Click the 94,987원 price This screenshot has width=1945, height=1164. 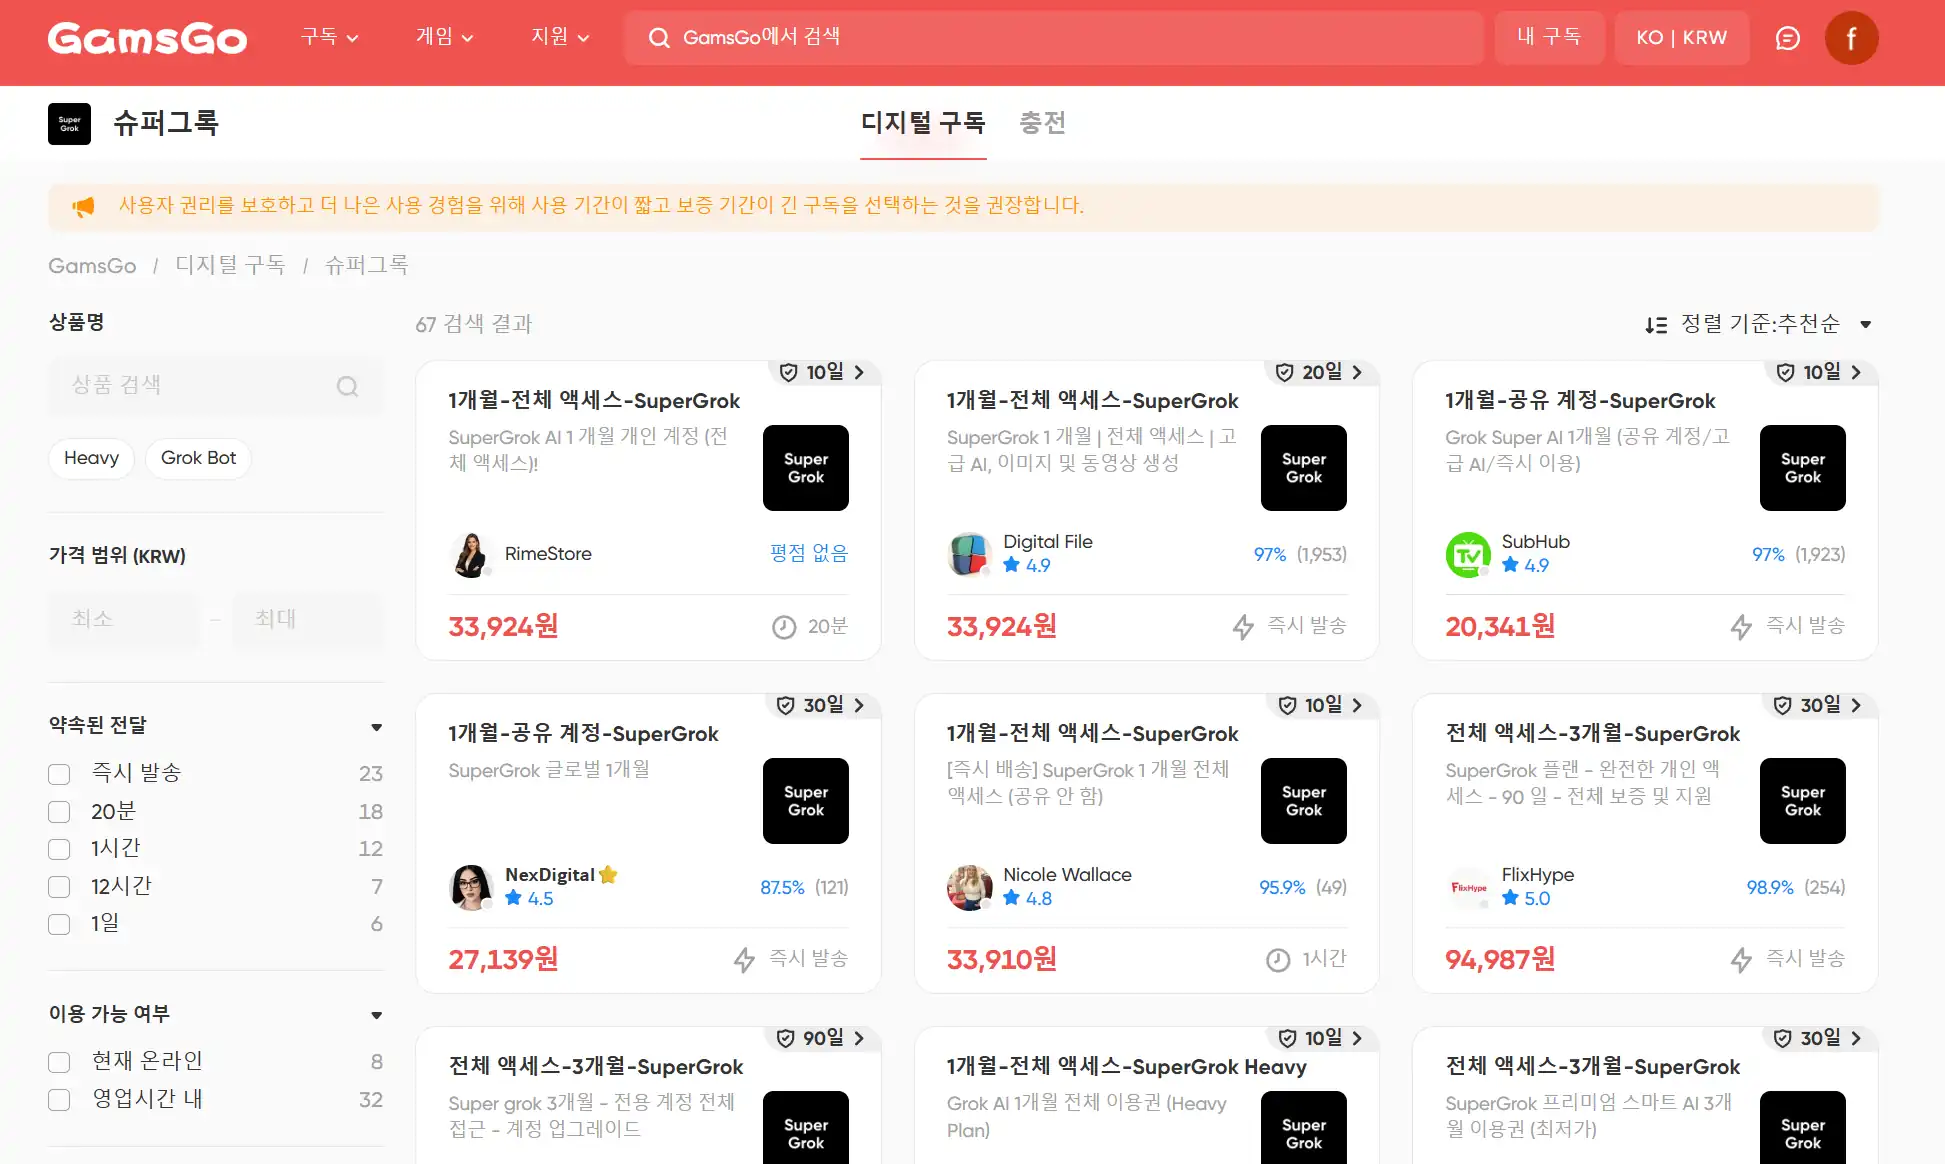tap(1500, 960)
